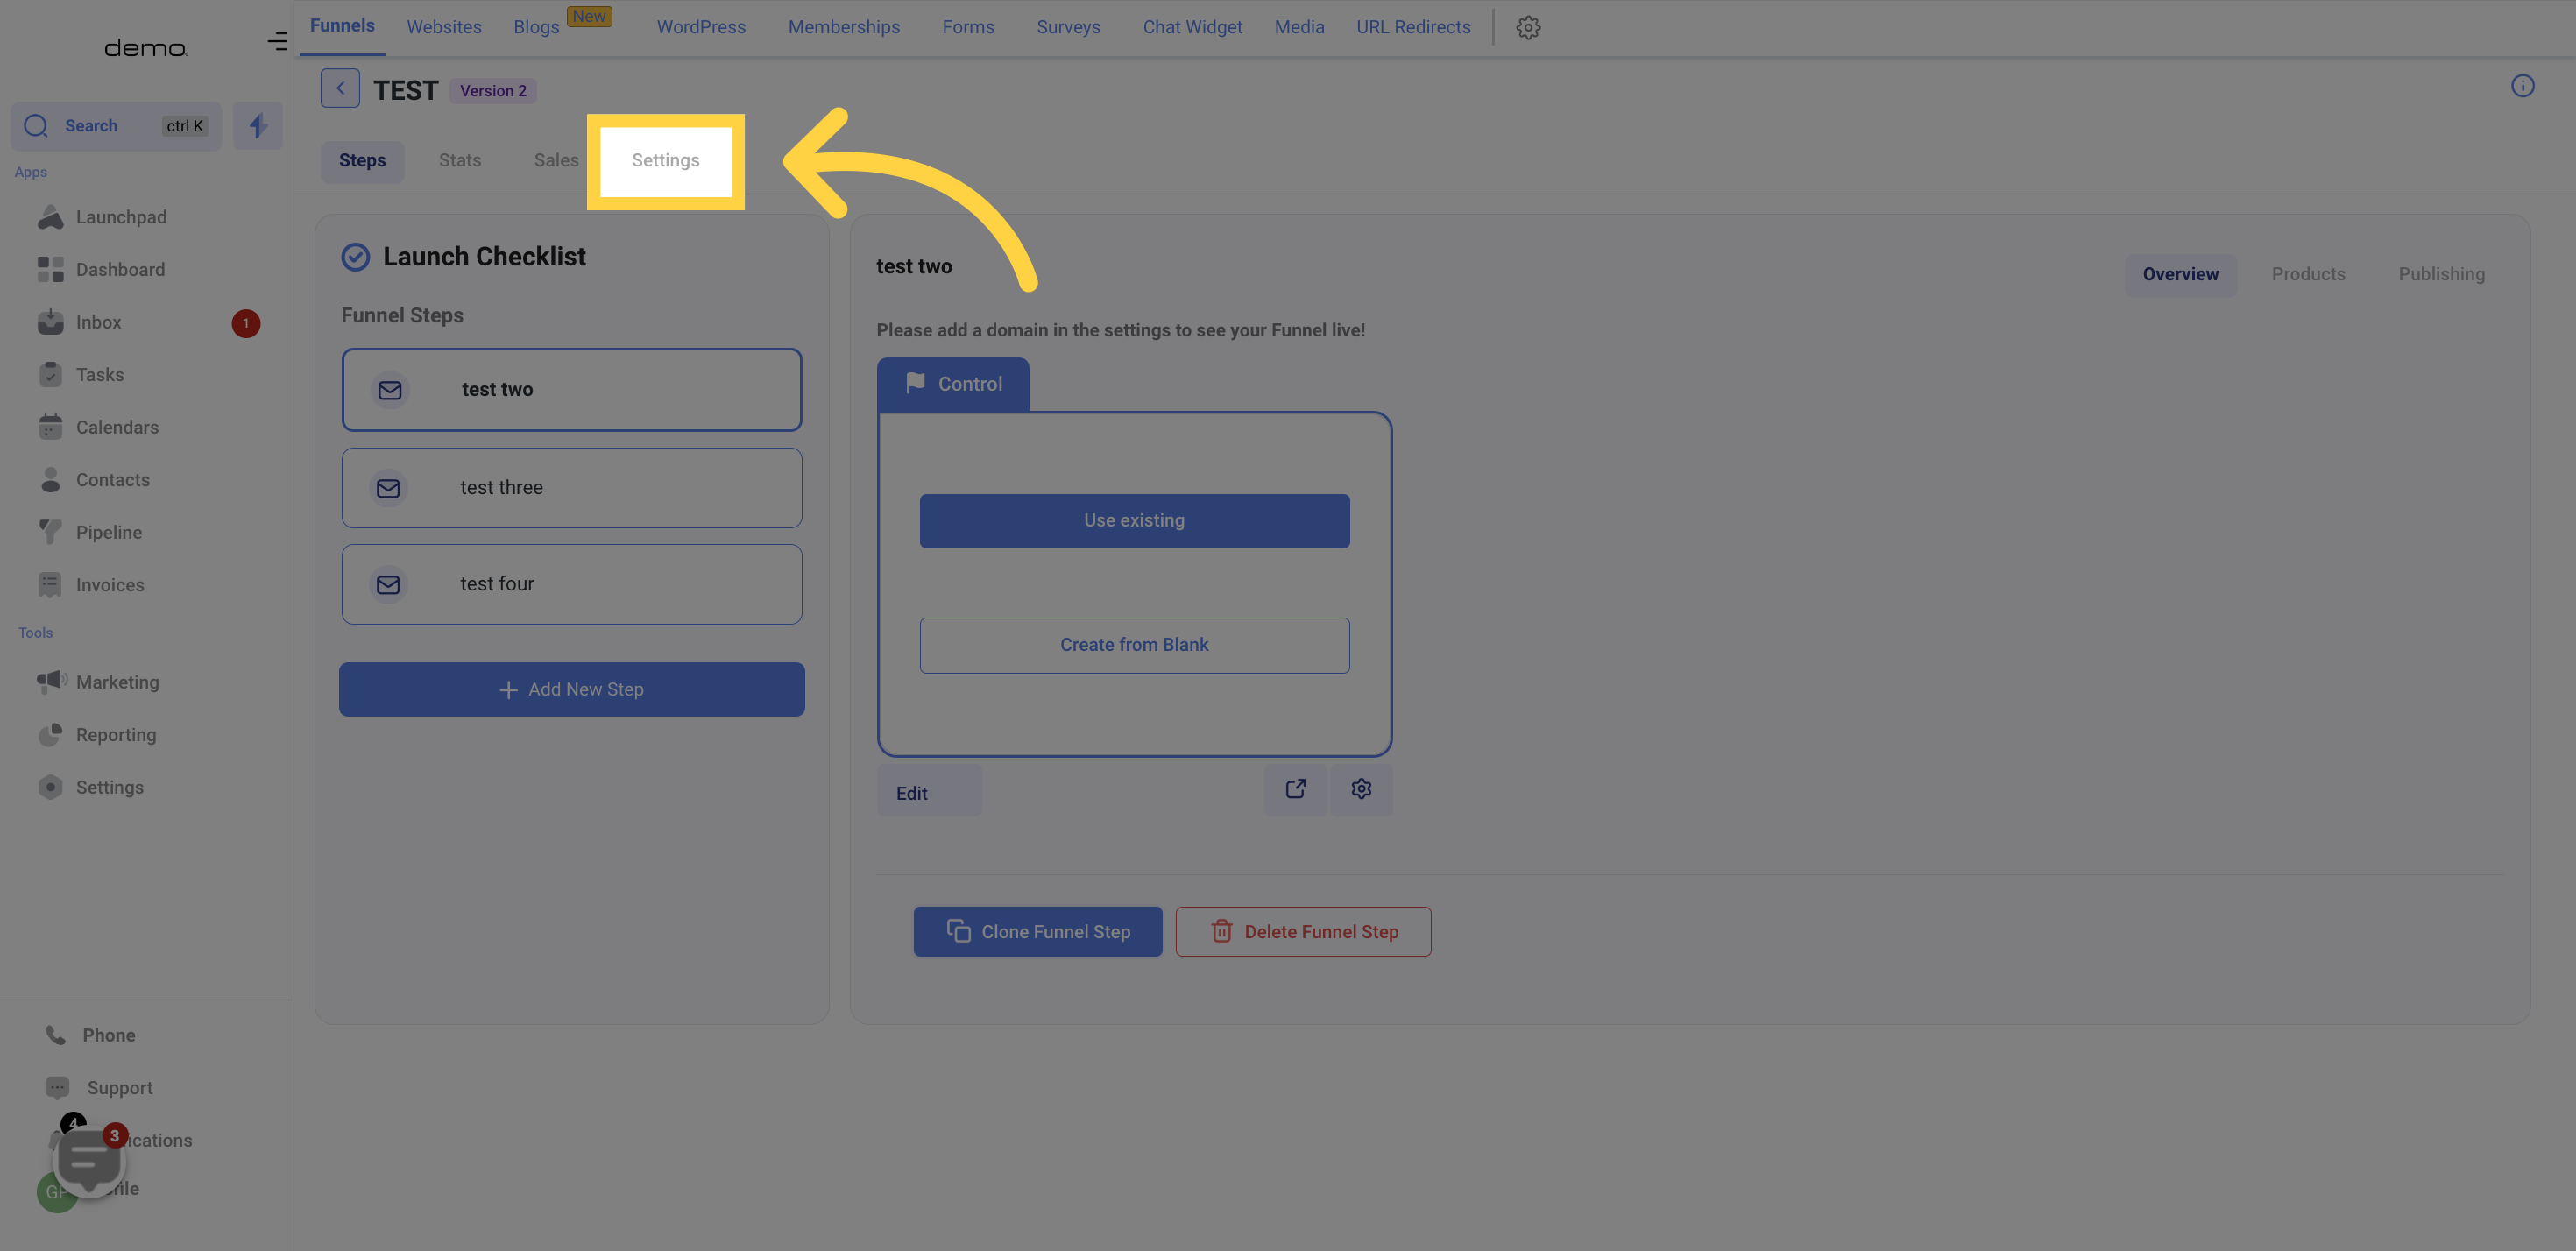This screenshot has height=1251, width=2576.
Task: Switch to the Stats tab
Action: point(458,161)
